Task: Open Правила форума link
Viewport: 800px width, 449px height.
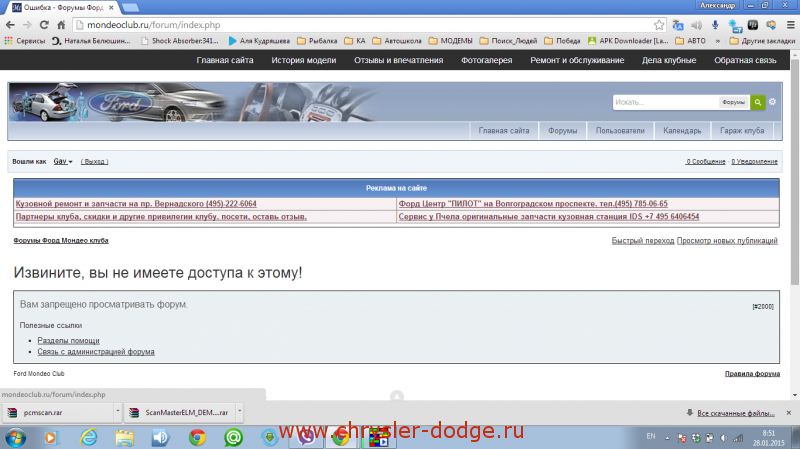Action: [752, 373]
